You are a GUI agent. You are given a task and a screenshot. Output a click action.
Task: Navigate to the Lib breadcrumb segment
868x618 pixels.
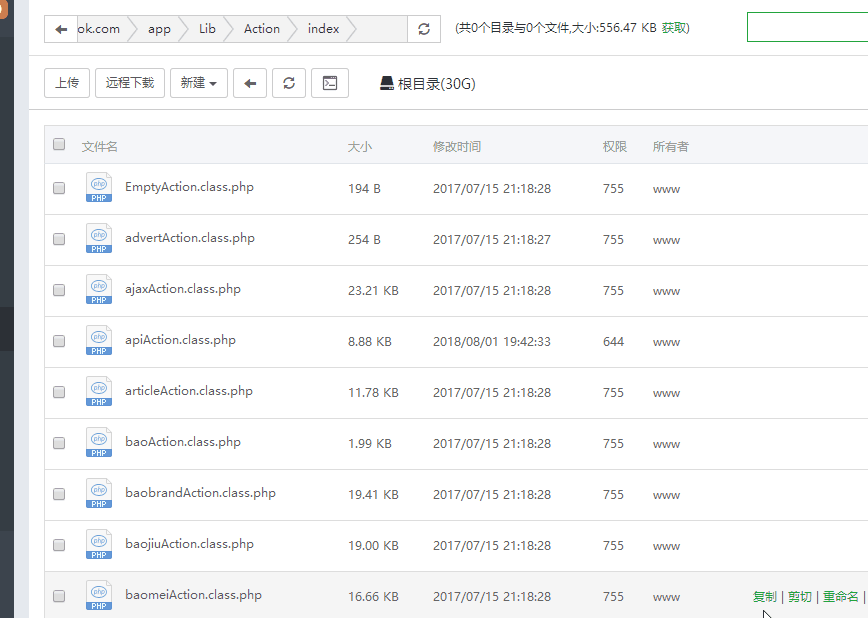pos(207,29)
